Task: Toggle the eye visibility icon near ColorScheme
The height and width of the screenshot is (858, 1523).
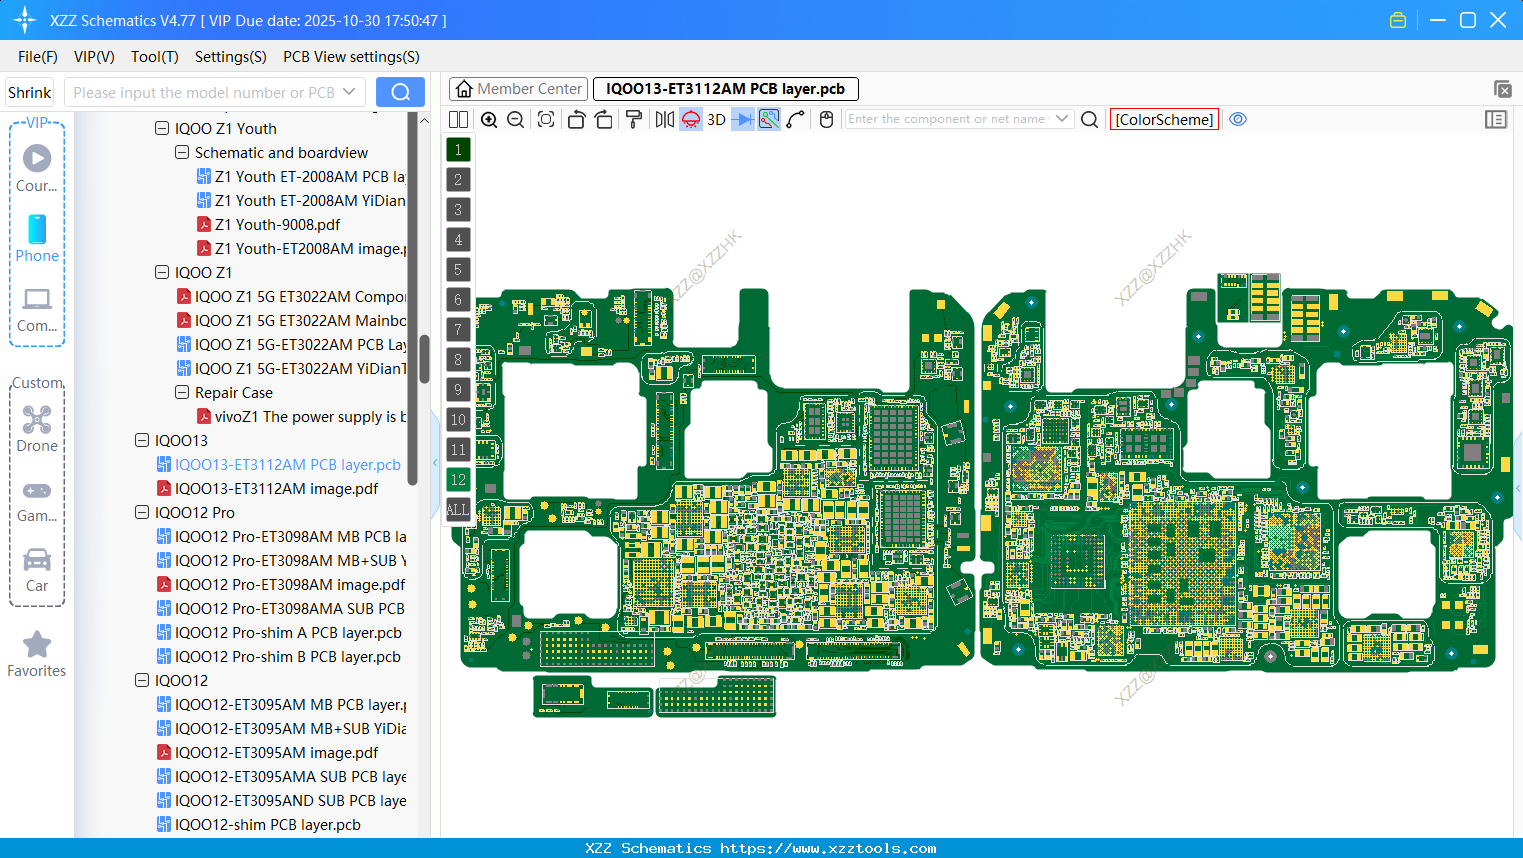Action: point(1238,119)
